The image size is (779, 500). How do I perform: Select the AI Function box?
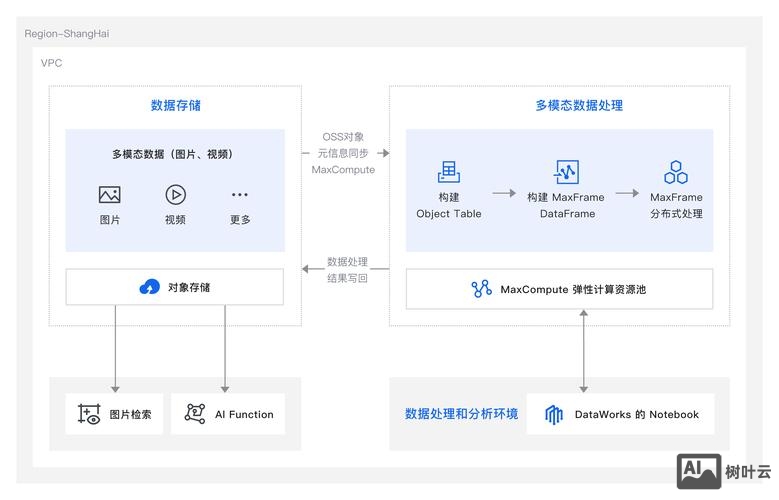coord(228,414)
